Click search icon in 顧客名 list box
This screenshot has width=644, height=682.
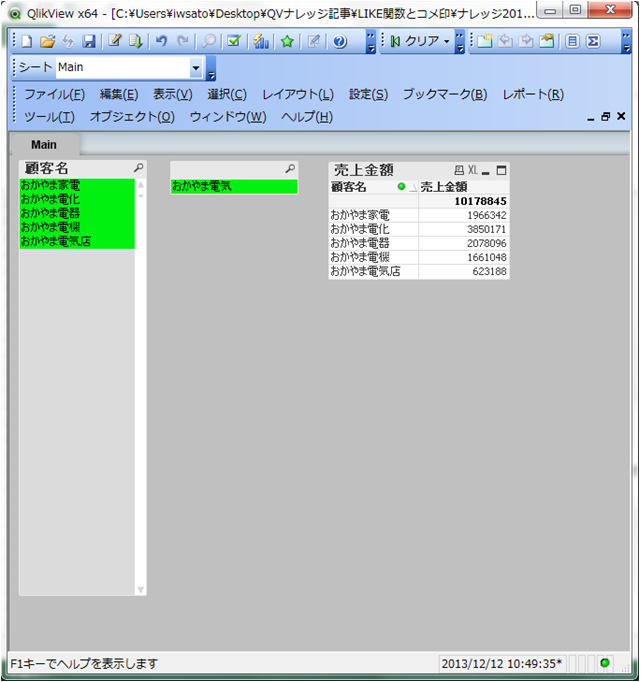pyautogui.click(x=139, y=167)
